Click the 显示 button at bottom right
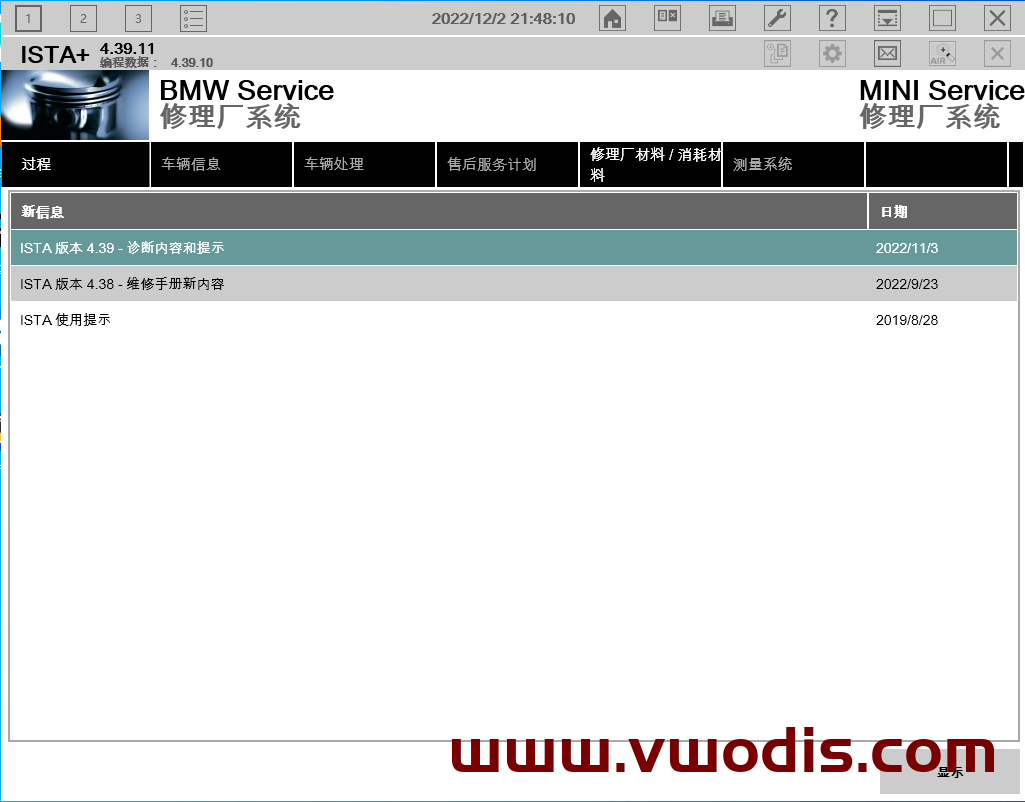The height and width of the screenshot is (802, 1025). click(x=948, y=772)
